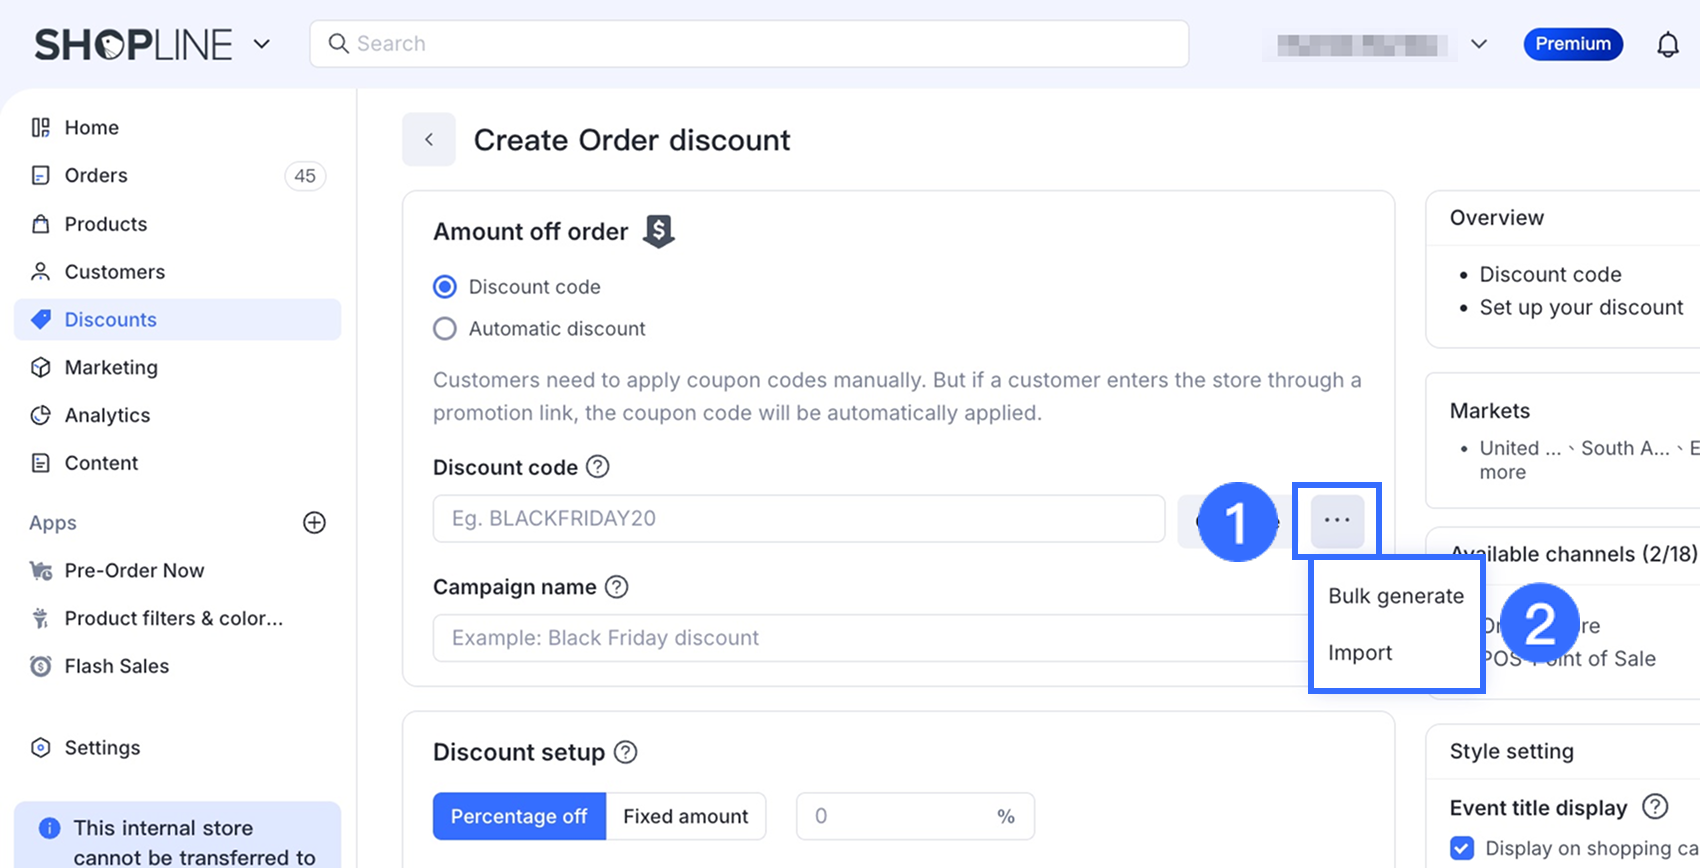This screenshot has width=1700, height=868.
Task: Choose Bulk generate from the menu
Action: (1395, 596)
